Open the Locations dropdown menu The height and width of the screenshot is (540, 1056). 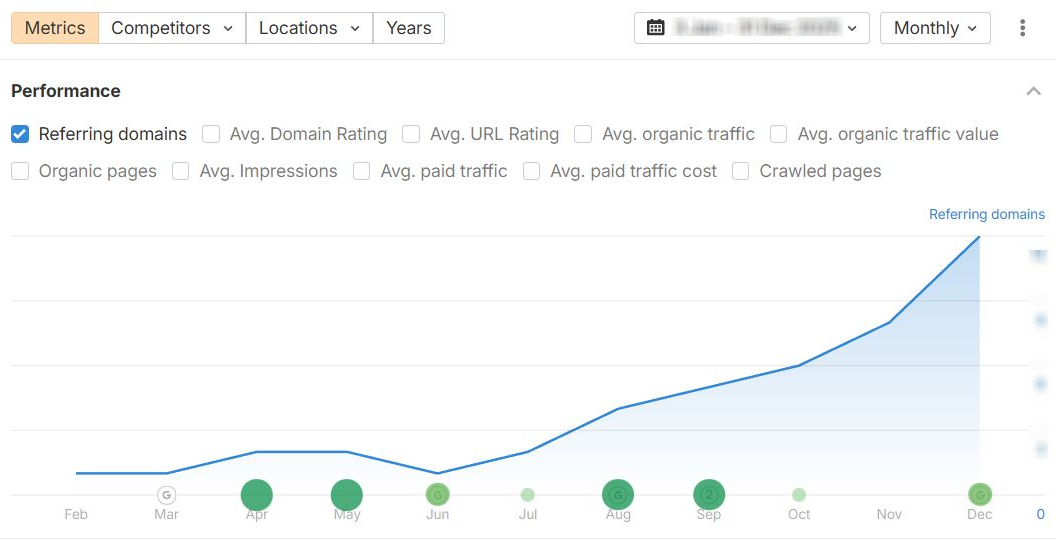(309, 28)
